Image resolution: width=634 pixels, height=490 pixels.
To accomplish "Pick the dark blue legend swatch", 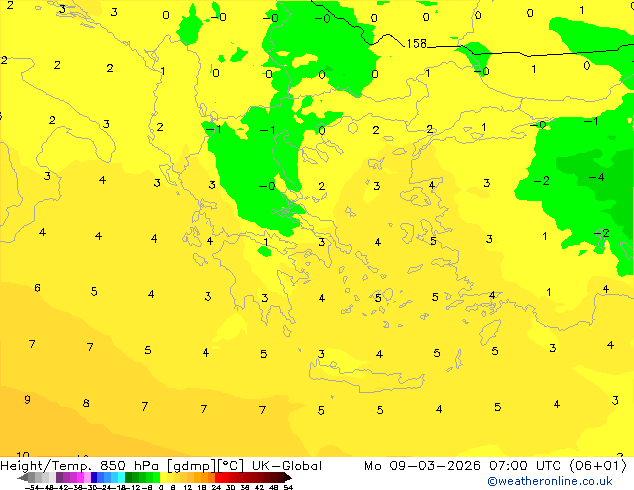I will (94, 477).
